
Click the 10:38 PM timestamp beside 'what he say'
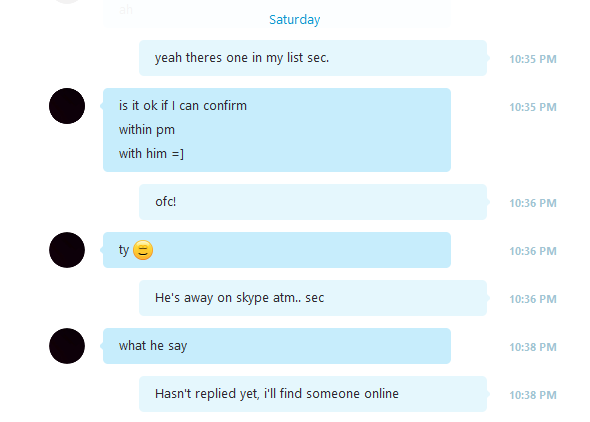pos(533,347)
